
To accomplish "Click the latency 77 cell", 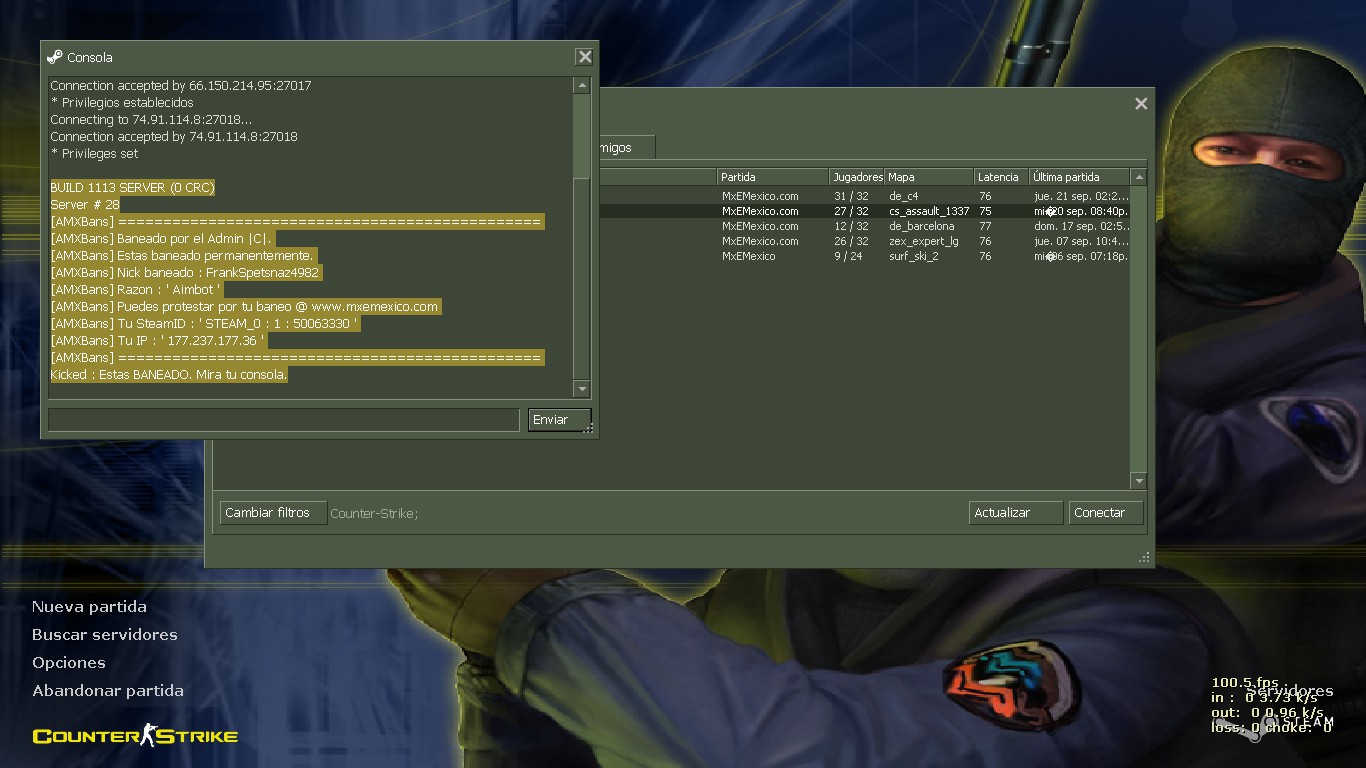I will click(x=985, y=226).
